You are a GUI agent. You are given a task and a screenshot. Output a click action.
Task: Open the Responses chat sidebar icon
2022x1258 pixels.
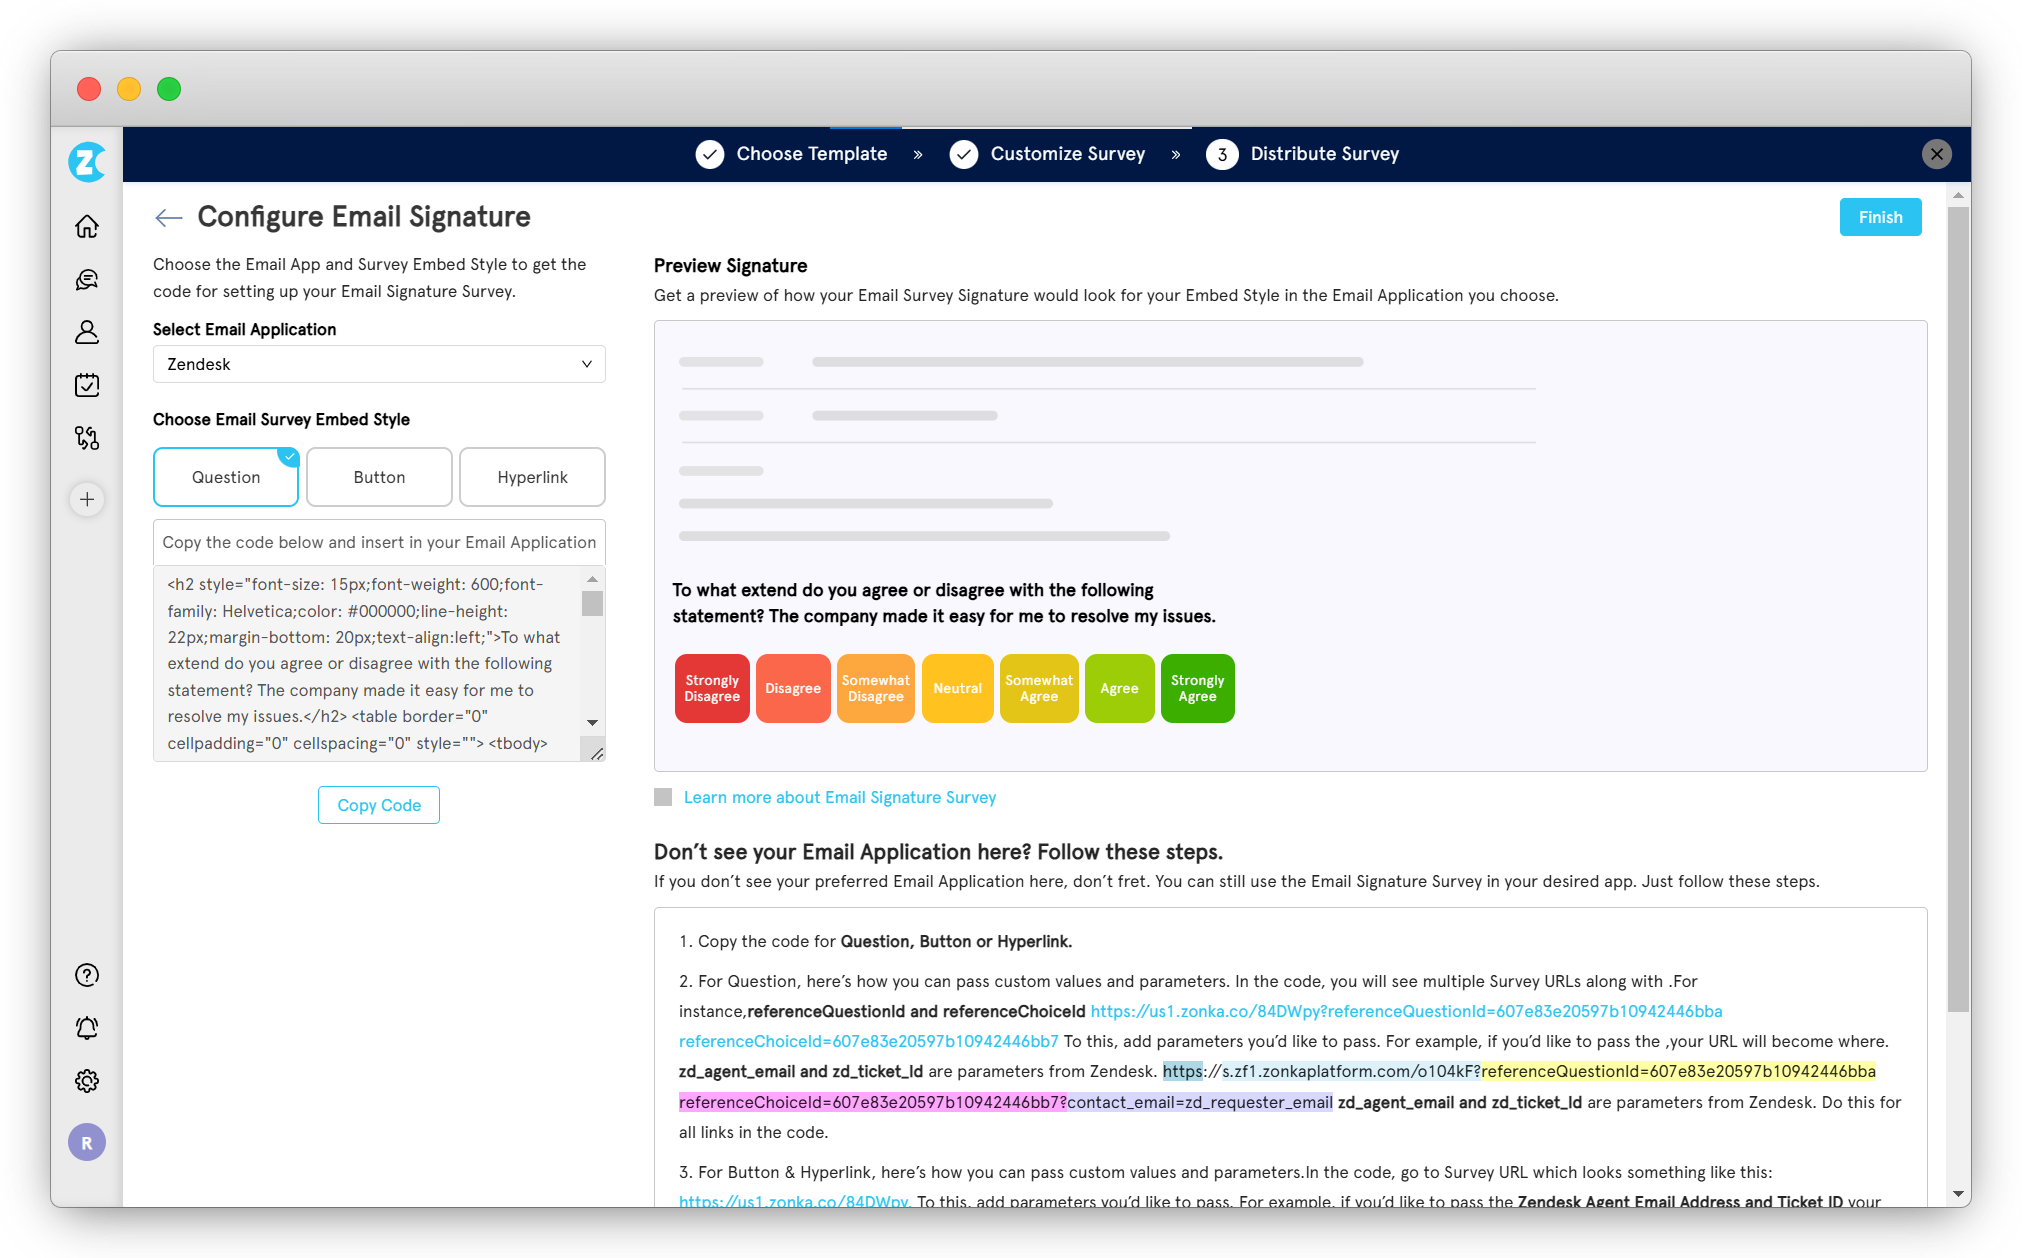point(87,279)
